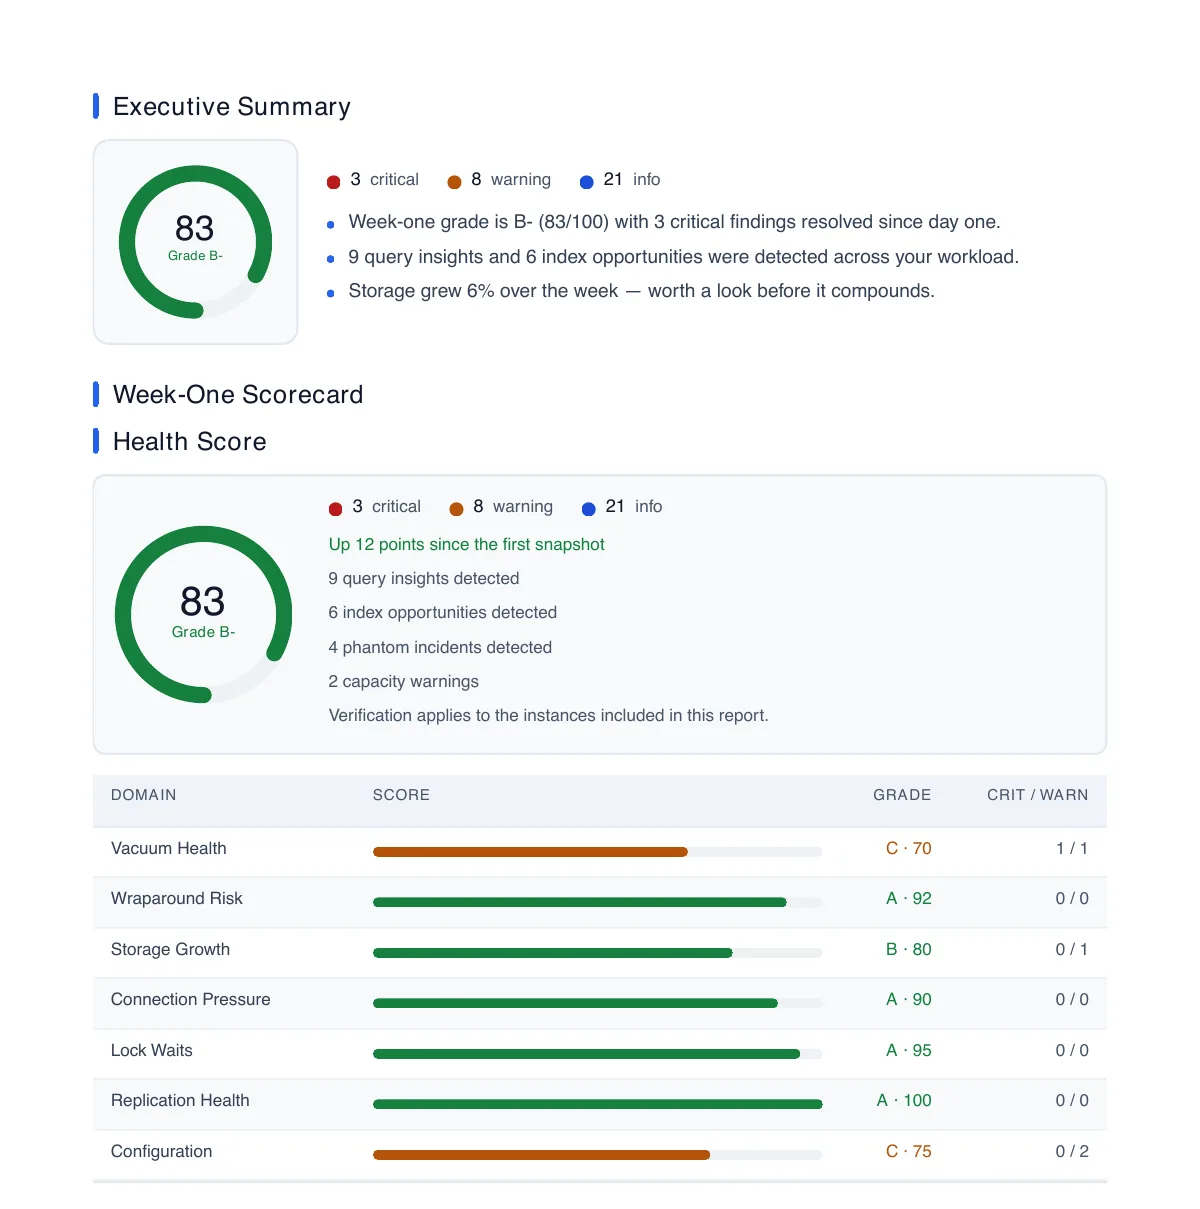Click the Storage Growth score bar
This screenshot has height=1209, width=1200.
[x=597, y=953]
